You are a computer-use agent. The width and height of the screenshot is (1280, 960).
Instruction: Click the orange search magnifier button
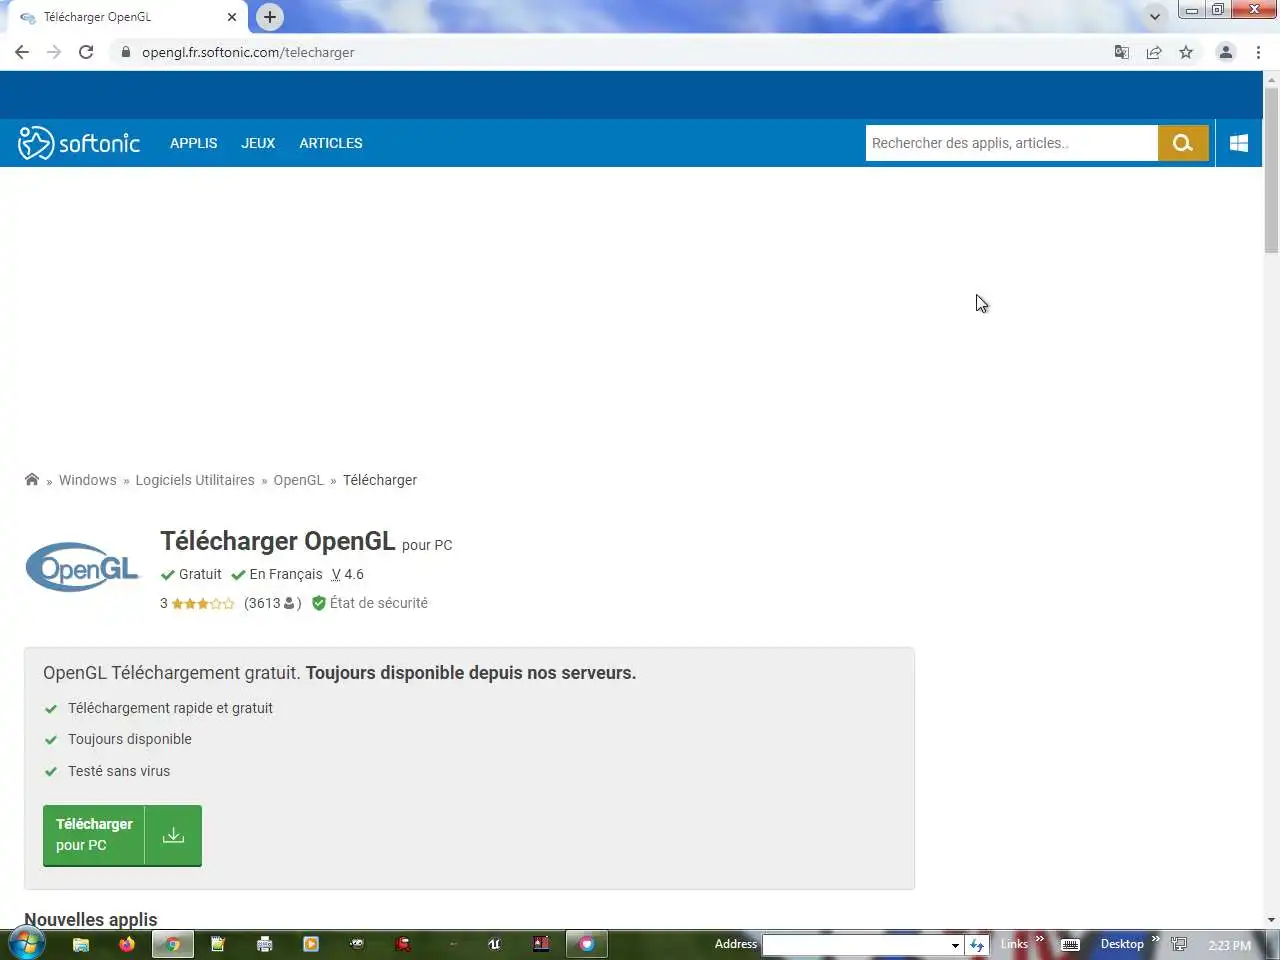(1183, 143)
